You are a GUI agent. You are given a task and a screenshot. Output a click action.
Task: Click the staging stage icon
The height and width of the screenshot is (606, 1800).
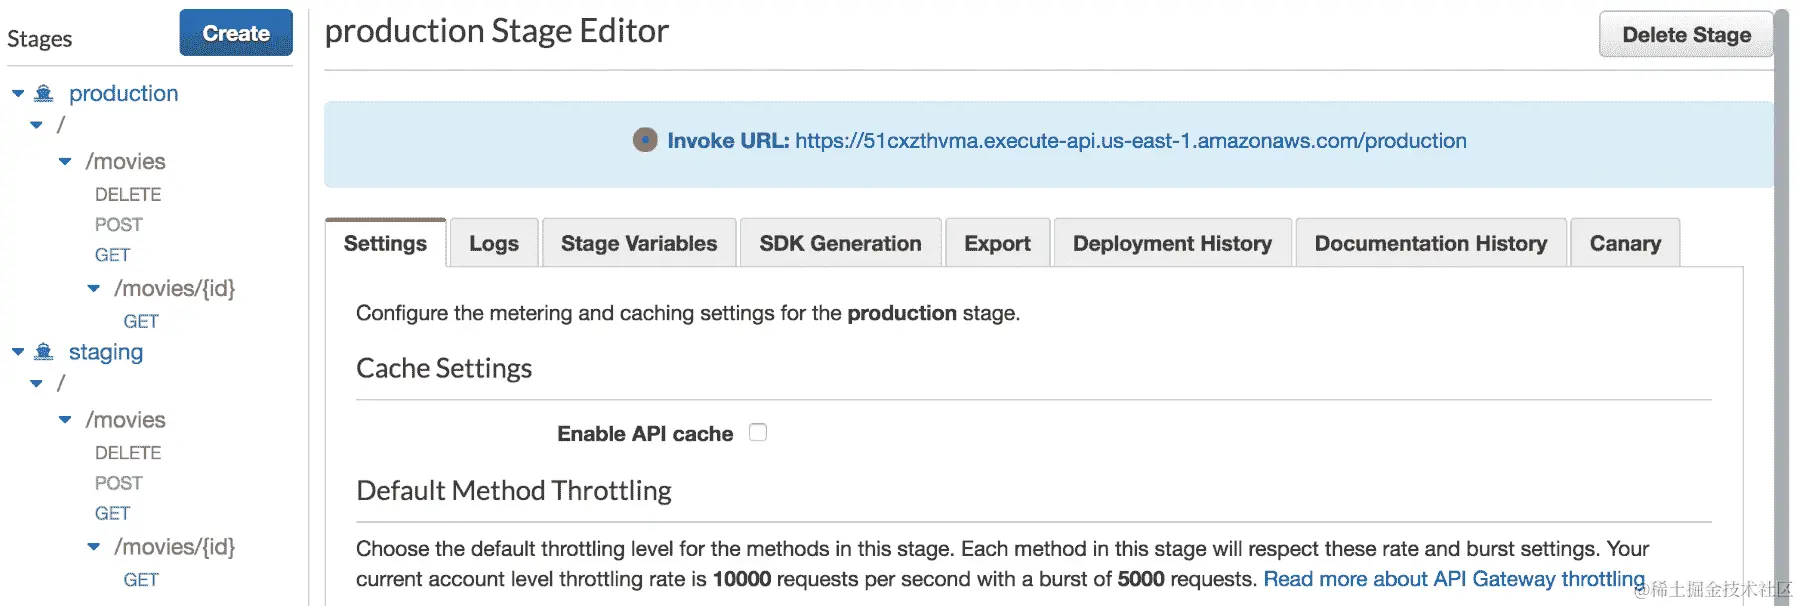coord(44,352)
